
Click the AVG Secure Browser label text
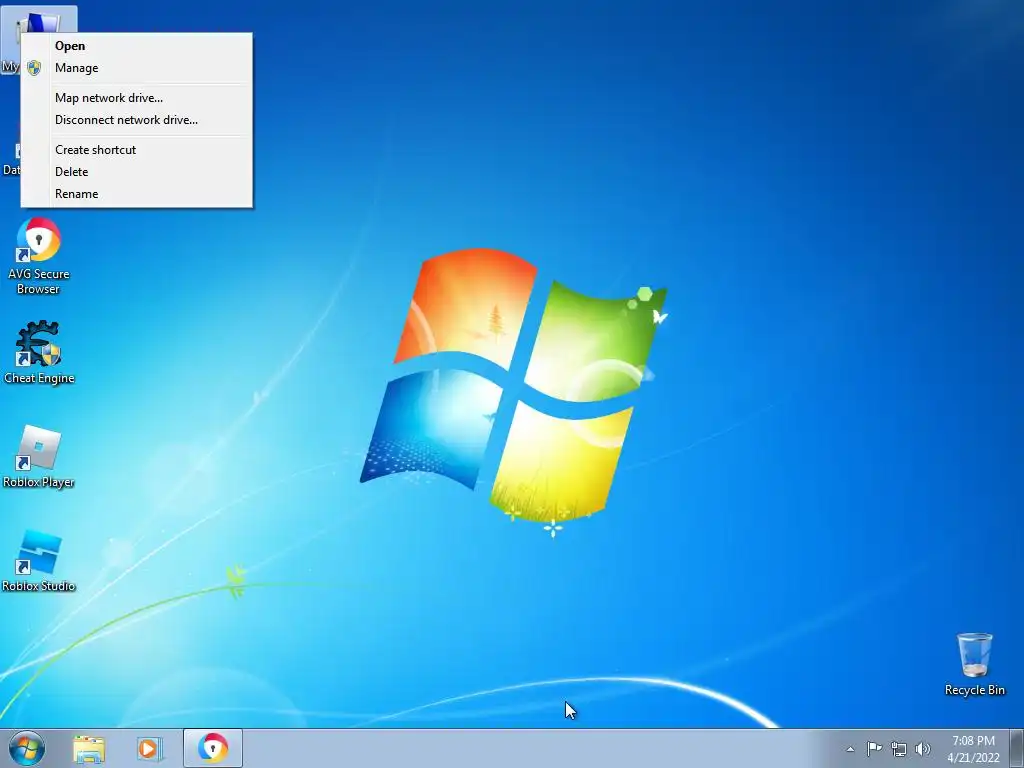(39, 281)
